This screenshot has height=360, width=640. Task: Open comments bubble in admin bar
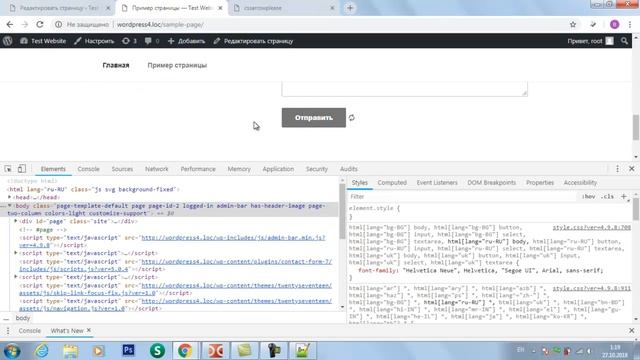coord(152,41)
